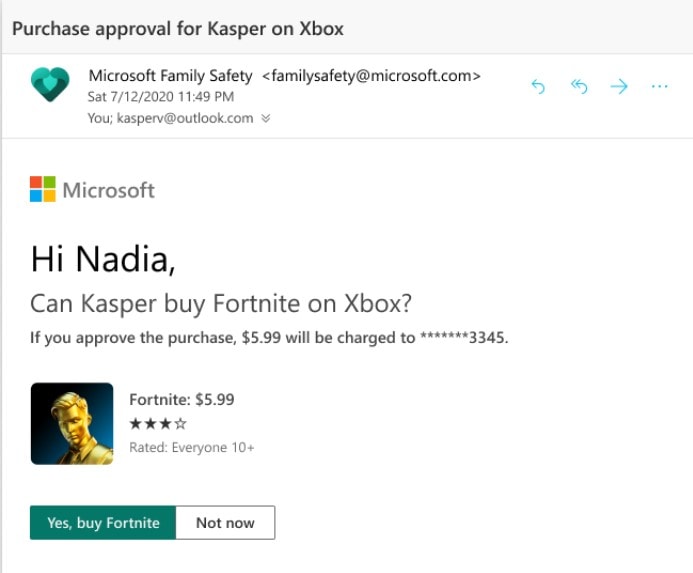Expand the recipients list chevron

pyautogui.click(x=266, y=118)
